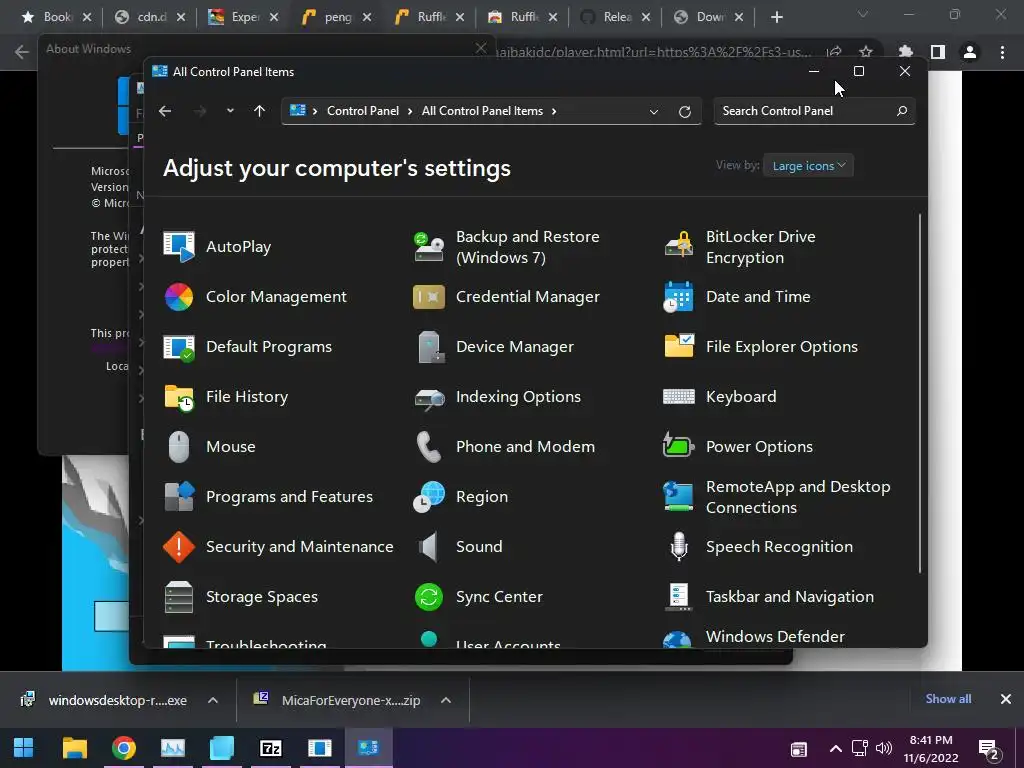Bookmark this page with the star
1024x768 pixels.
pyautogui.click(x=866, y=52)
